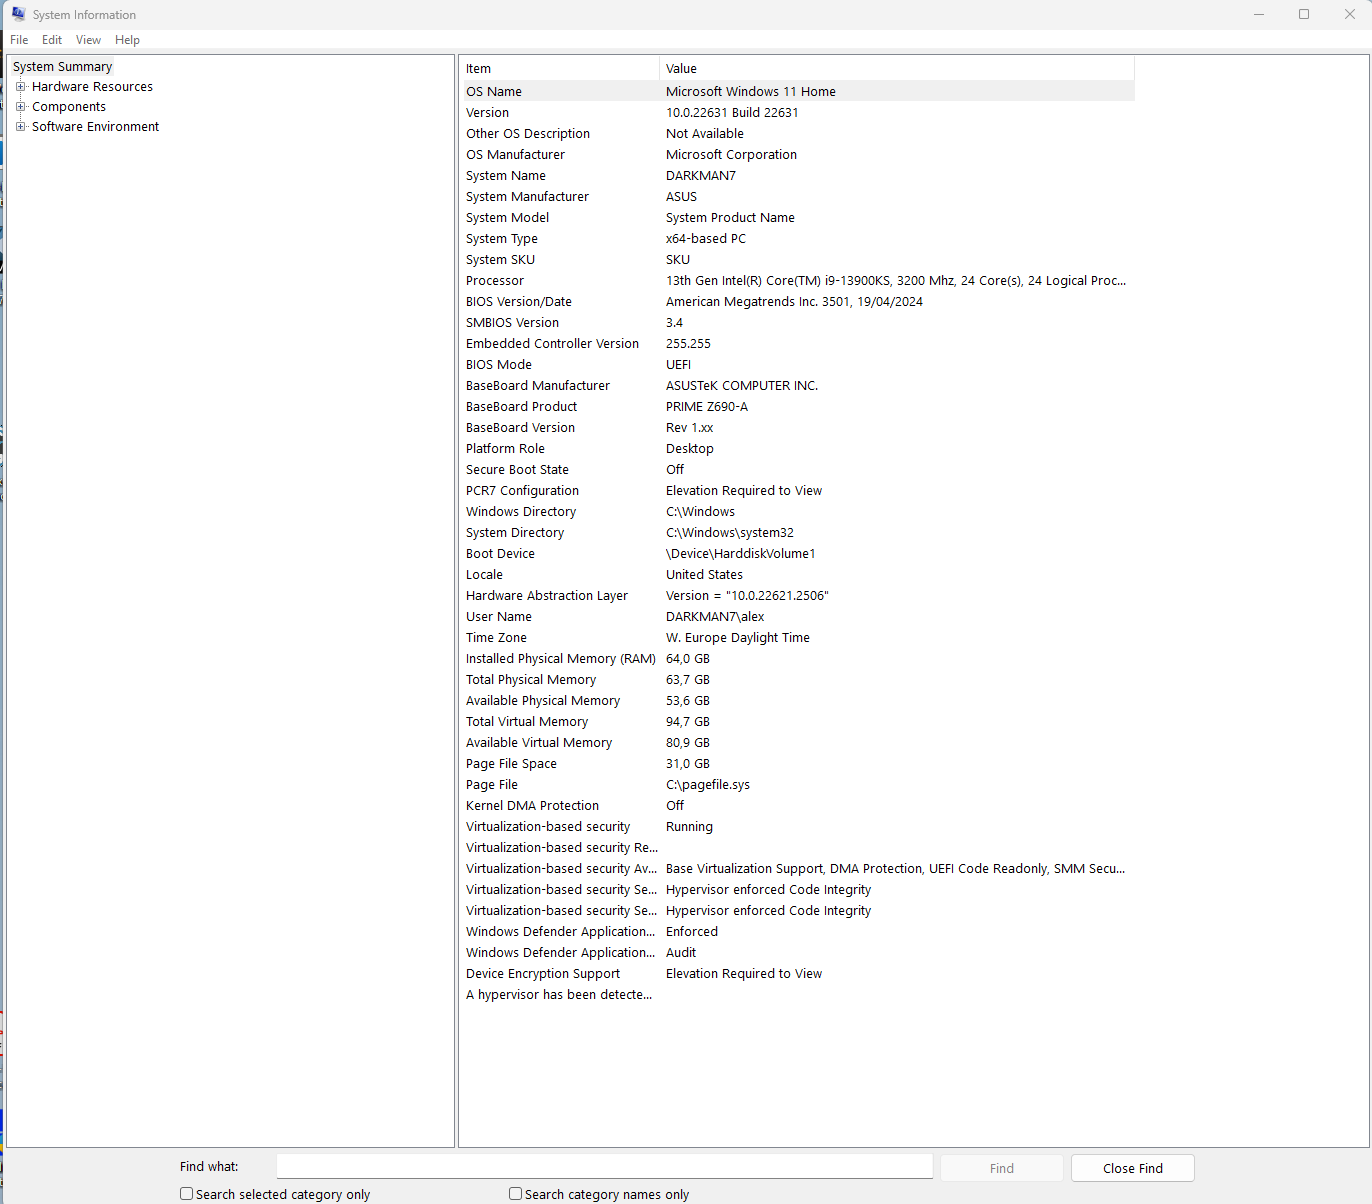Select the Boot Device row
Viewport: 1372px width, 1204px height.
point(797,554)
